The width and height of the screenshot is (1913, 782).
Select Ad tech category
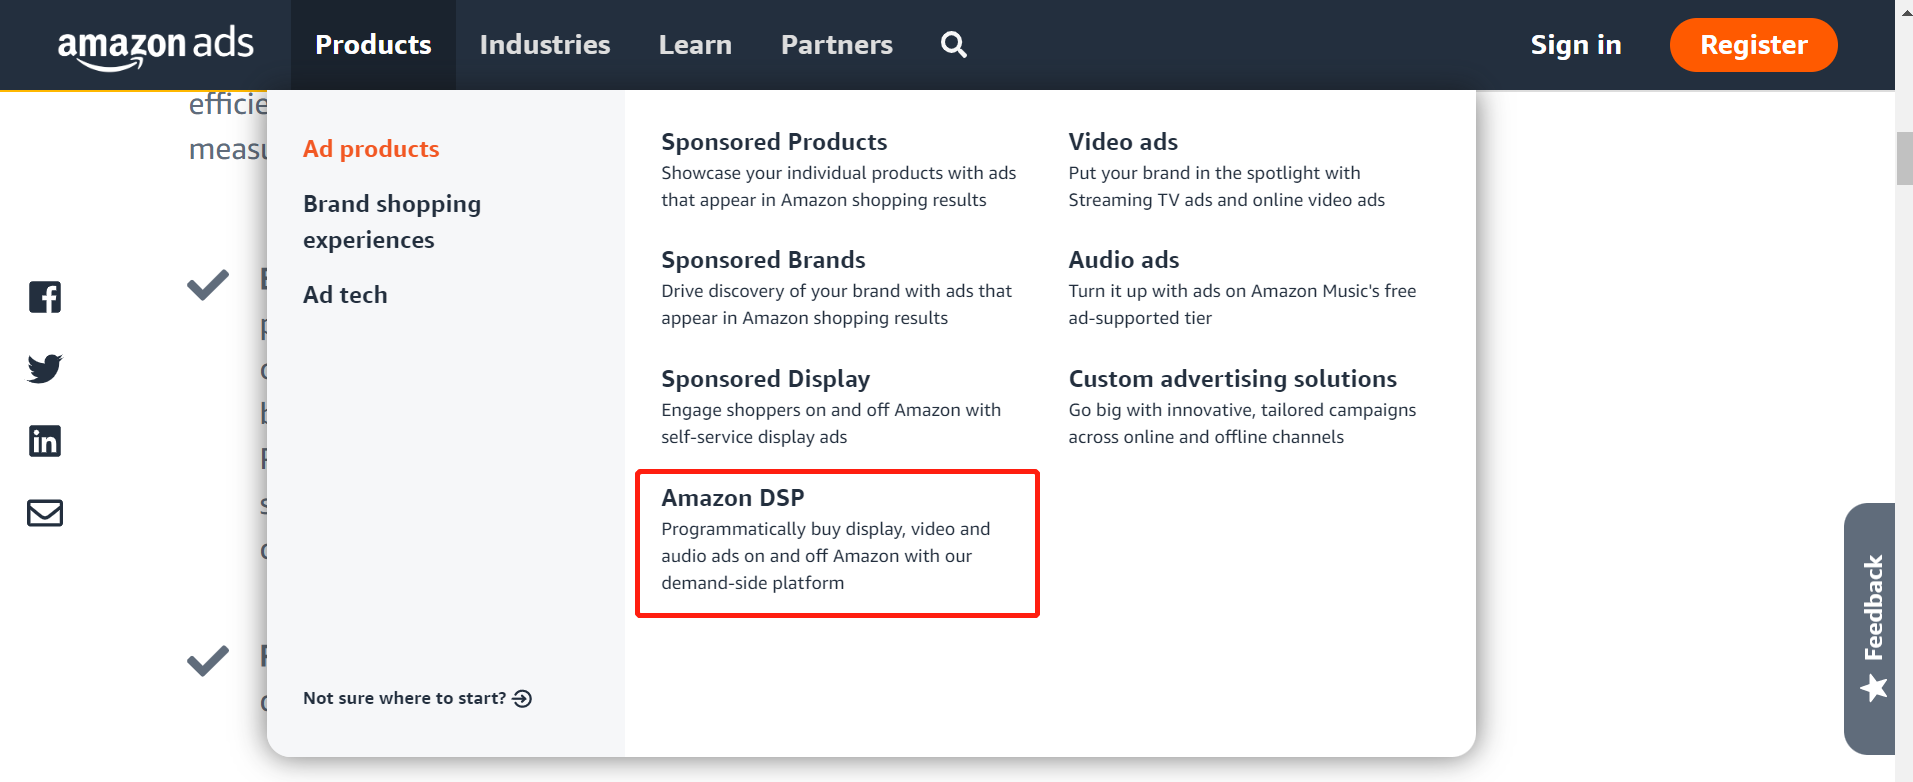coord(345,295)
